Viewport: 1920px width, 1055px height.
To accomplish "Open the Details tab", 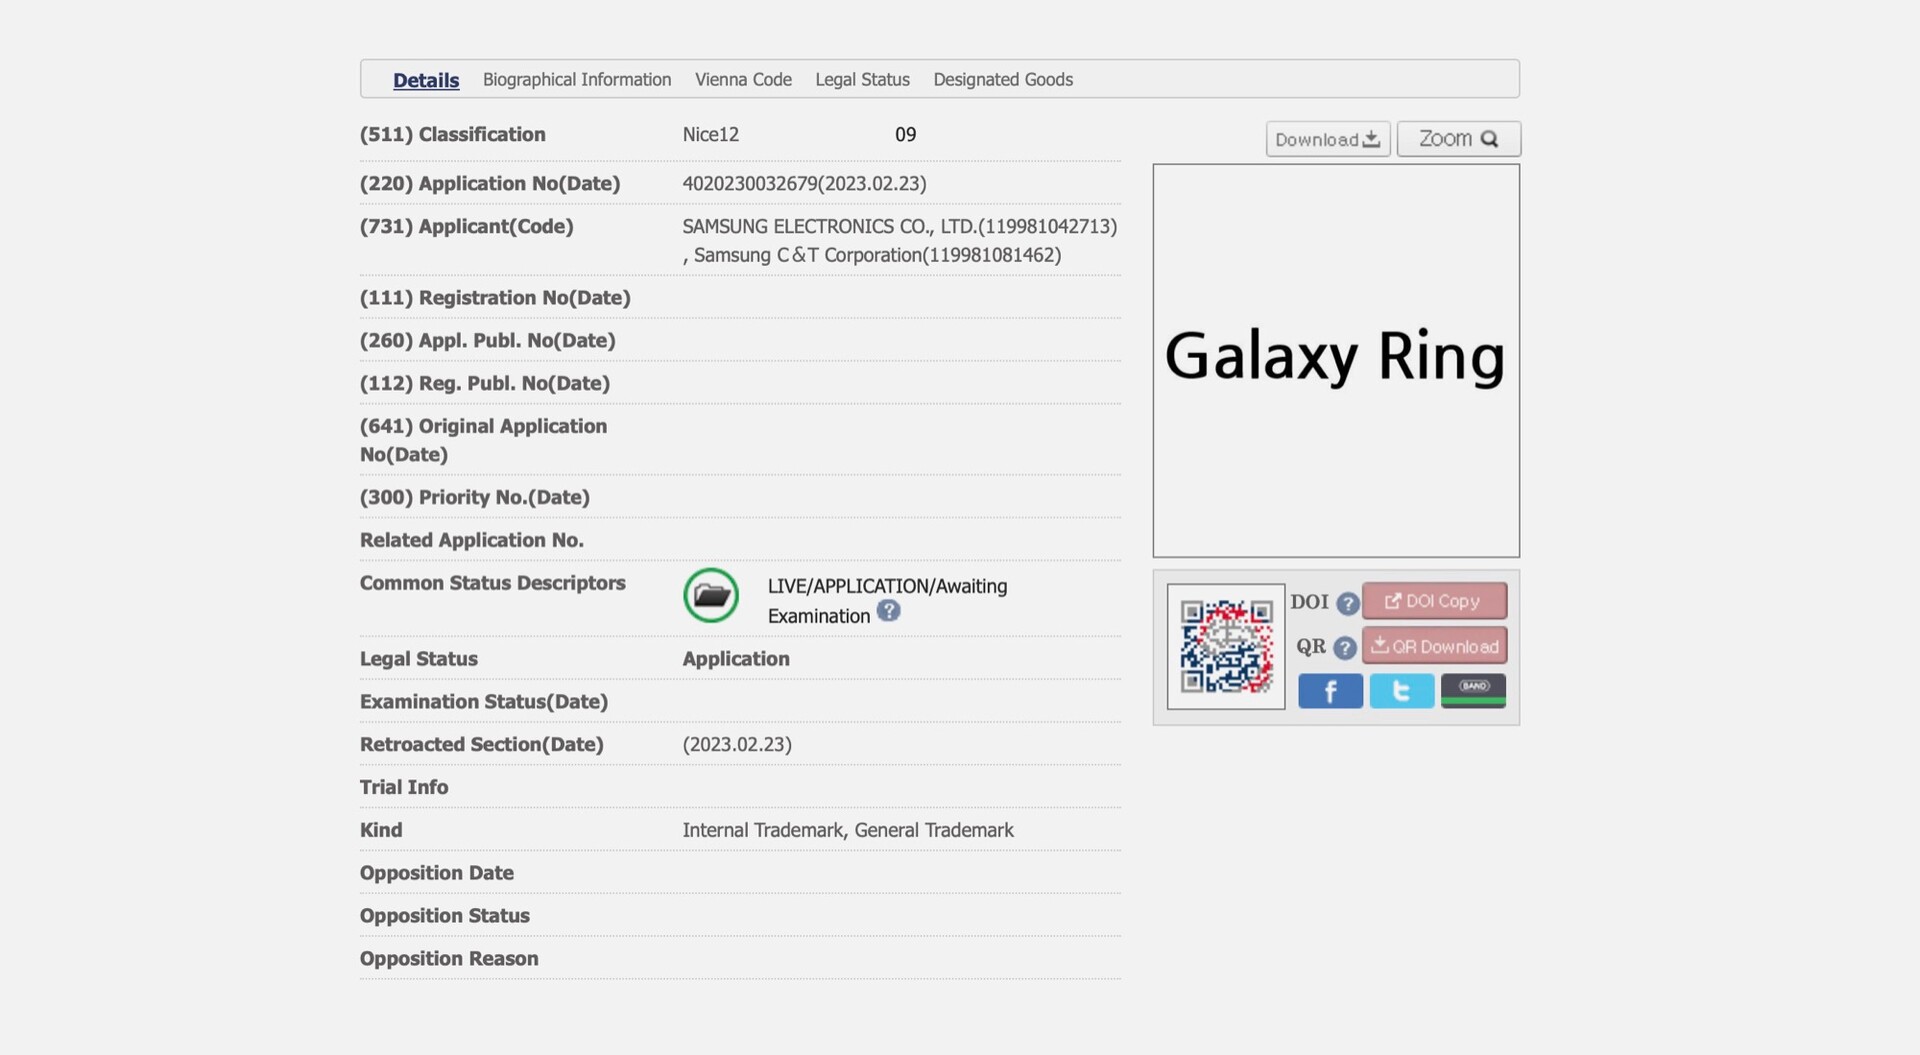I will tap(426, 80).
